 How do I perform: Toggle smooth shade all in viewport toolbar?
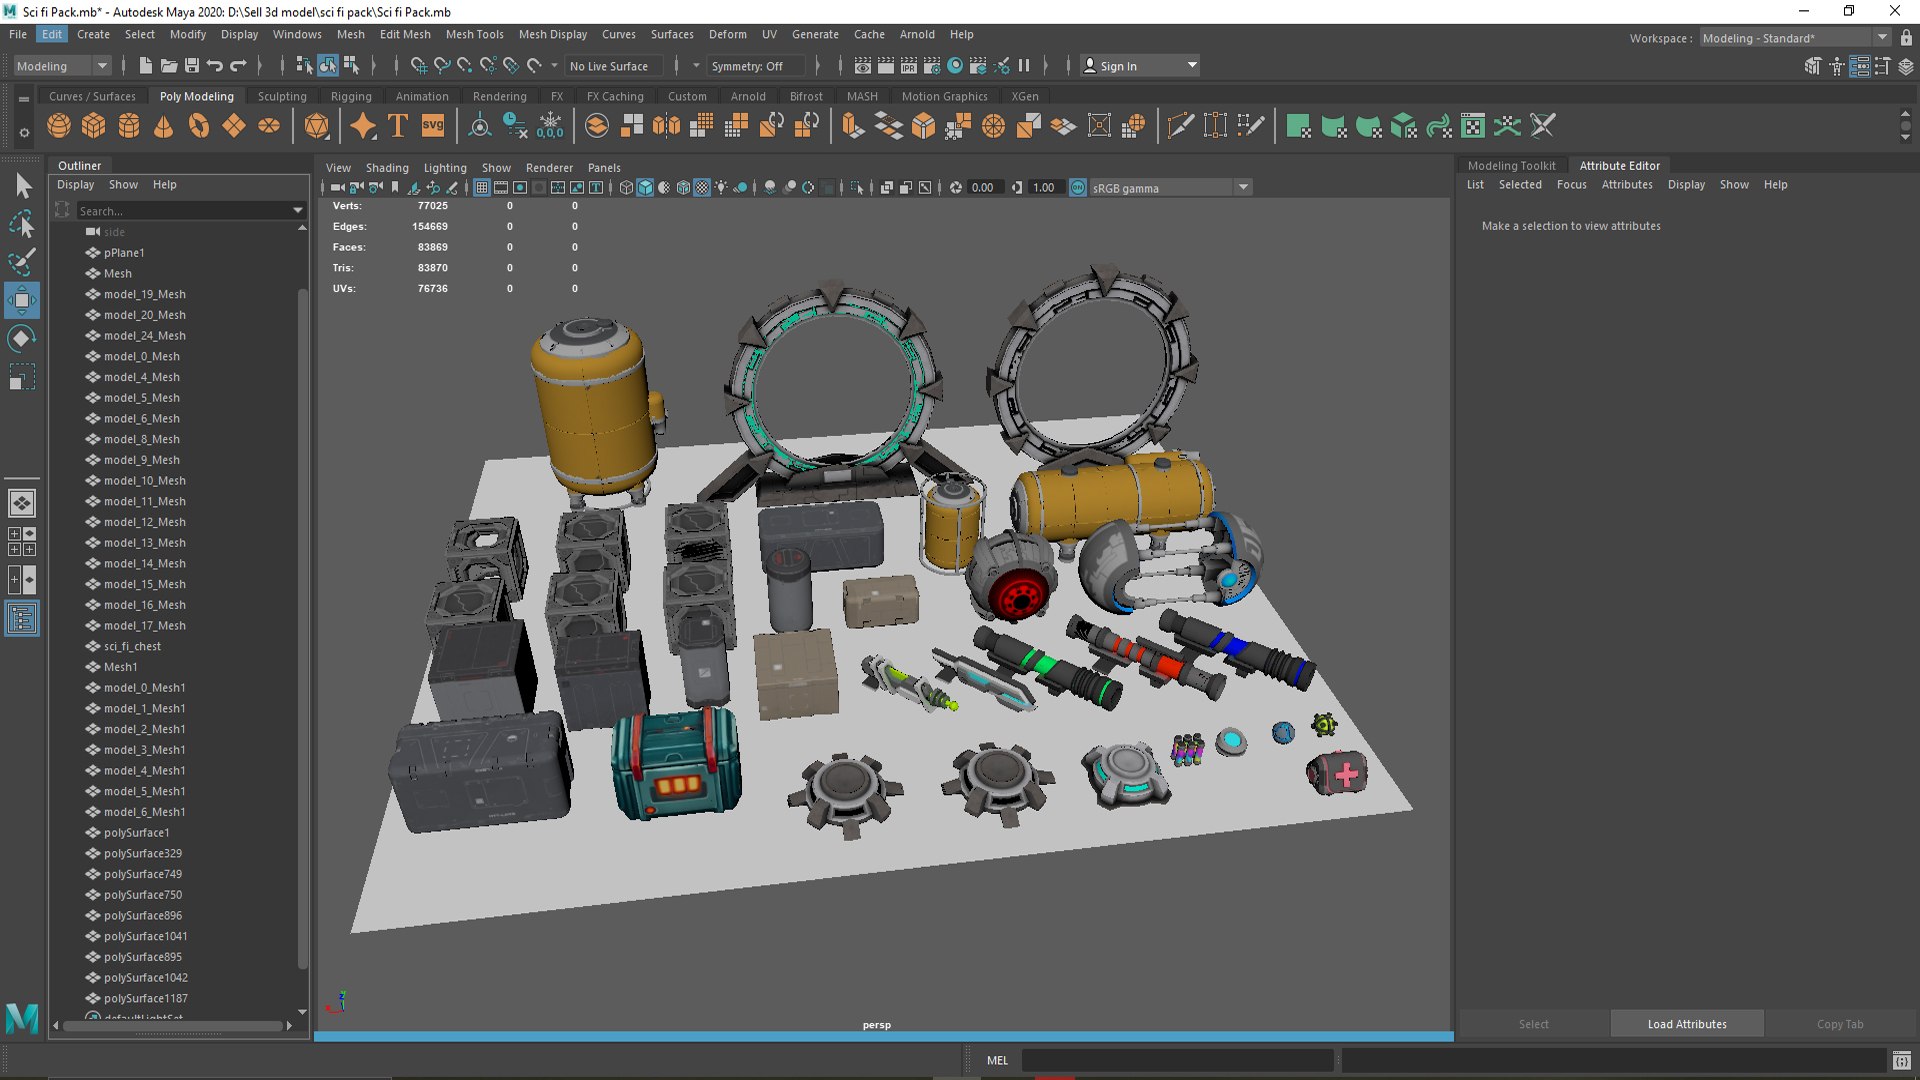[x=645, y=188]
